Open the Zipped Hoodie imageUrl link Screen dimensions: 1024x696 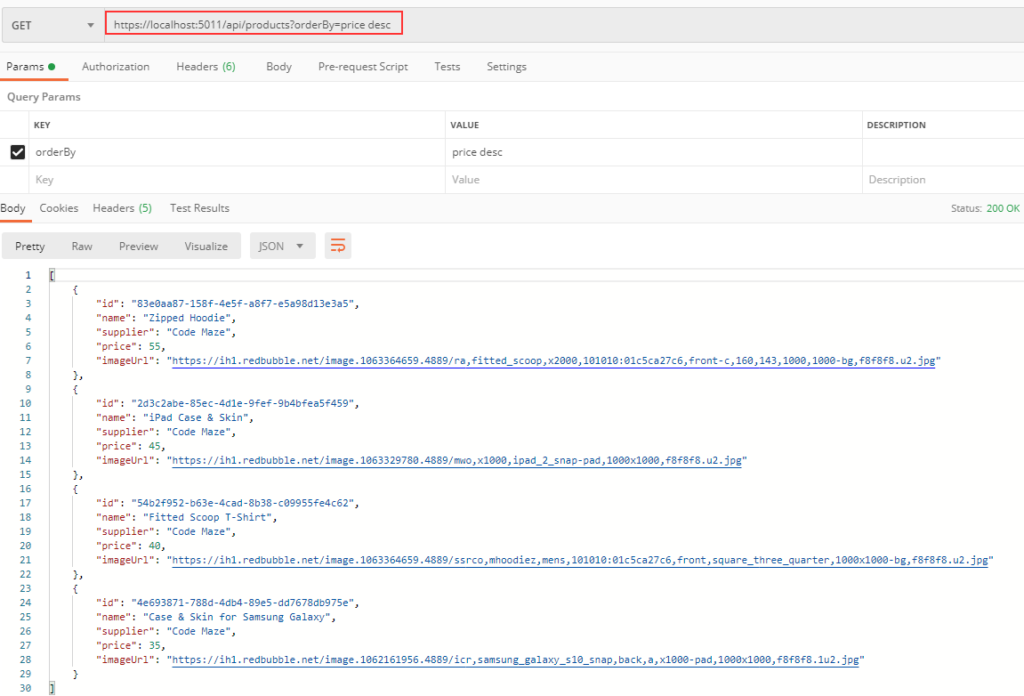click(554, 360)
